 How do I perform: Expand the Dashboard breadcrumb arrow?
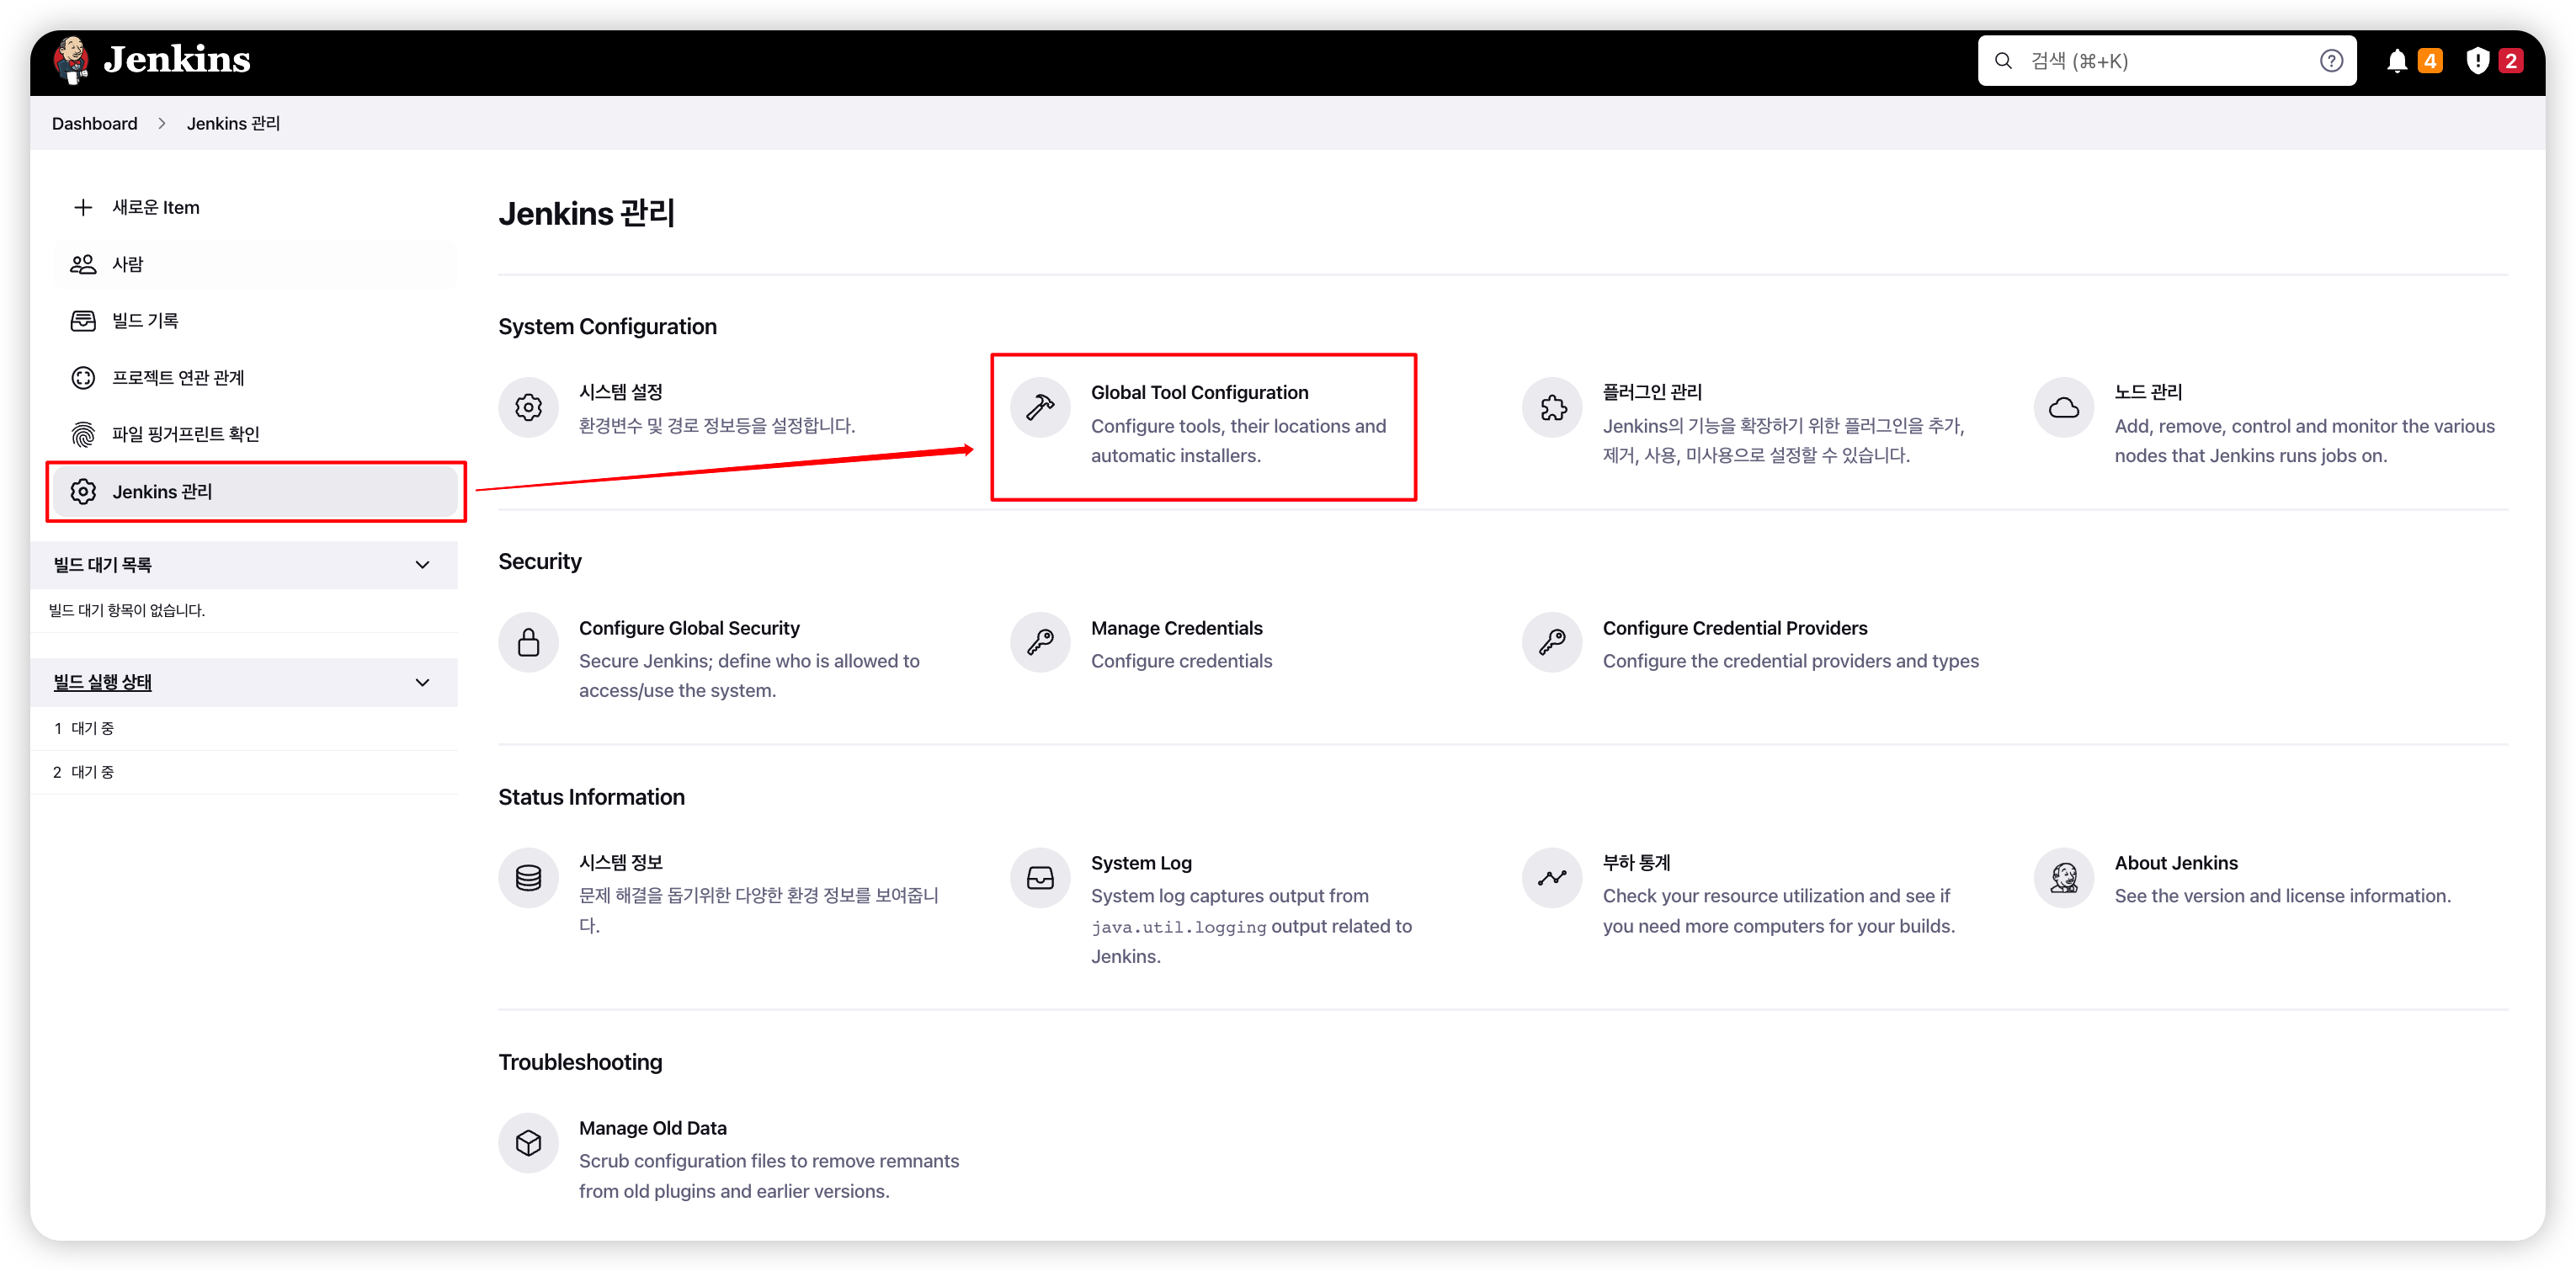162,123
